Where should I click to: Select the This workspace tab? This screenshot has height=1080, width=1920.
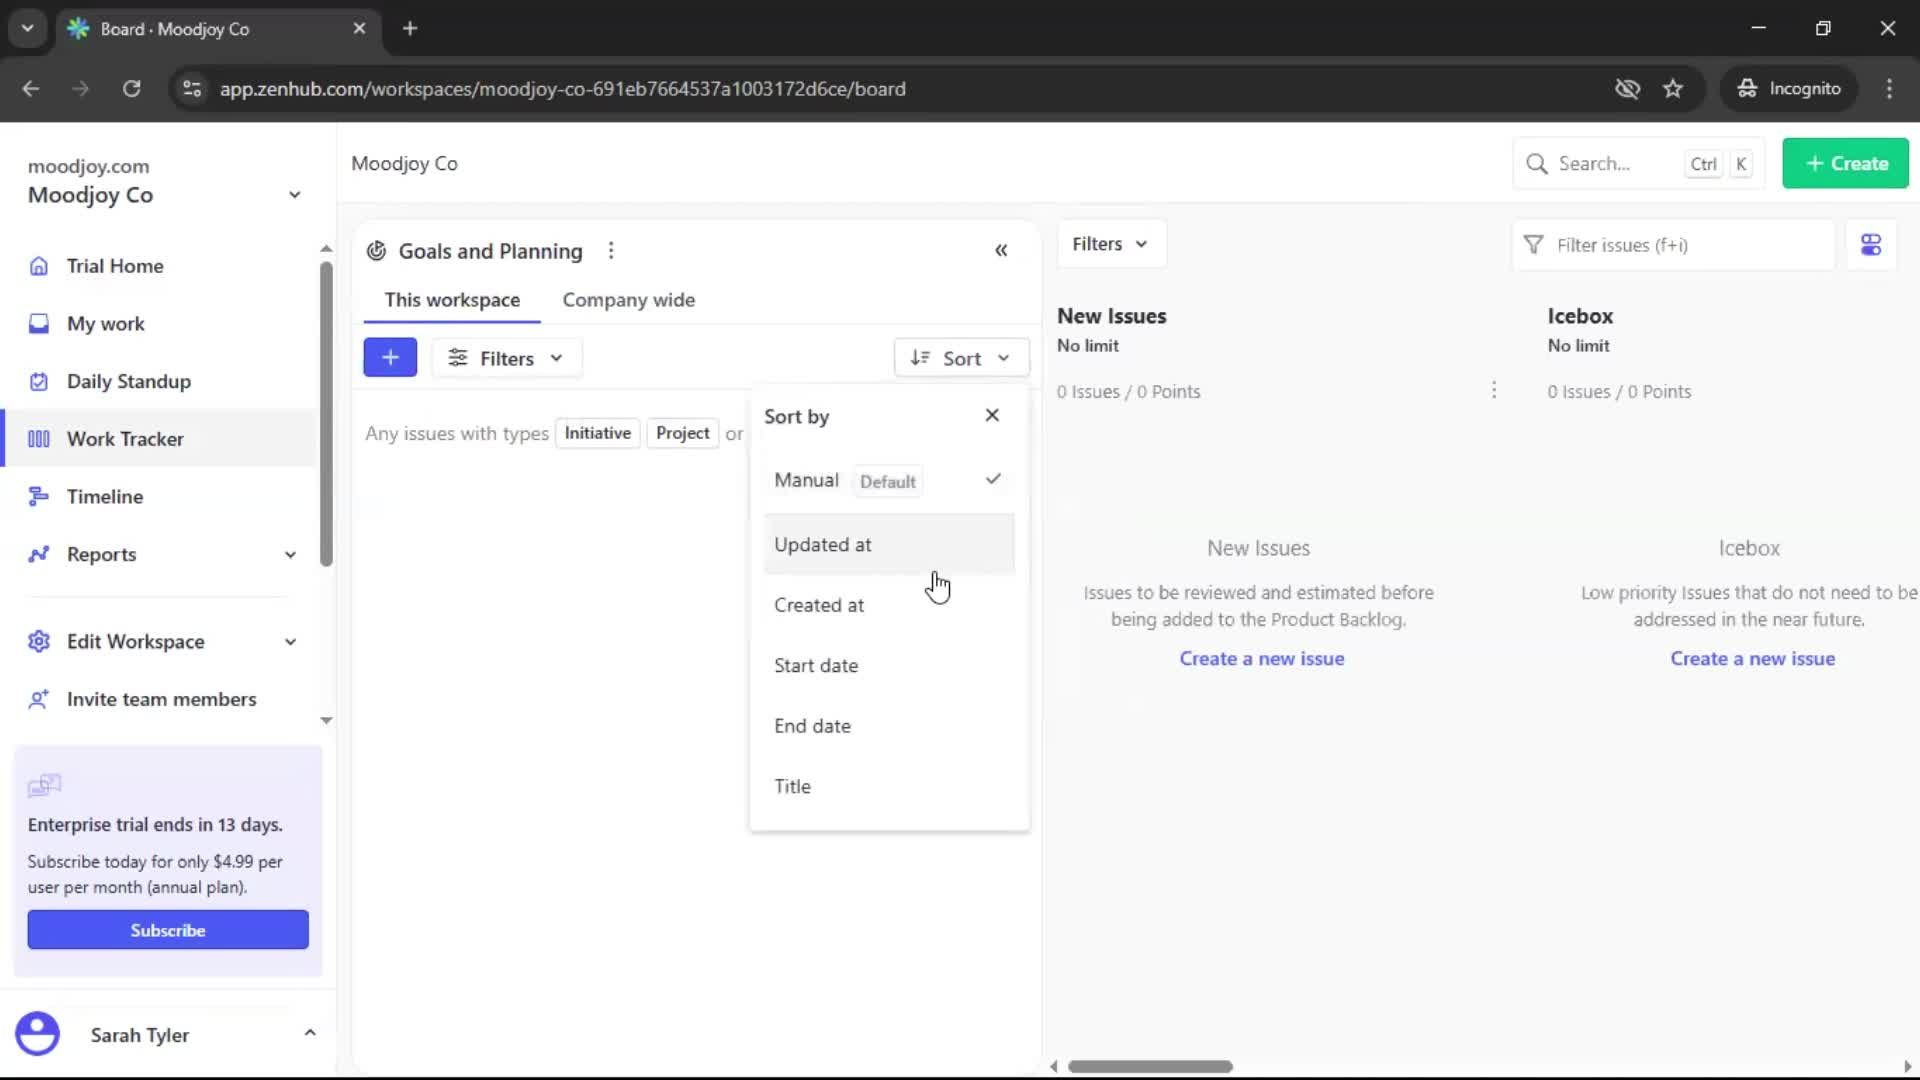452,299
